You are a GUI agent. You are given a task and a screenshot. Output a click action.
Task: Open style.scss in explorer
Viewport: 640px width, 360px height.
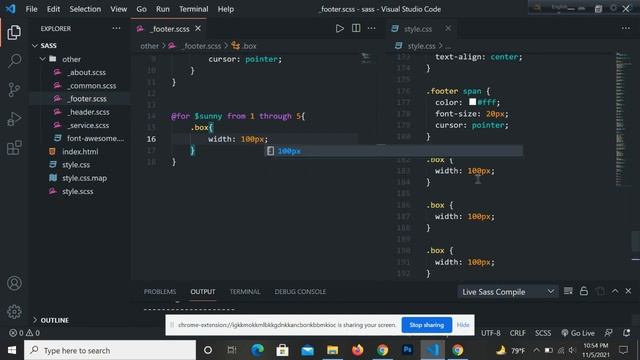coord(78,191)
